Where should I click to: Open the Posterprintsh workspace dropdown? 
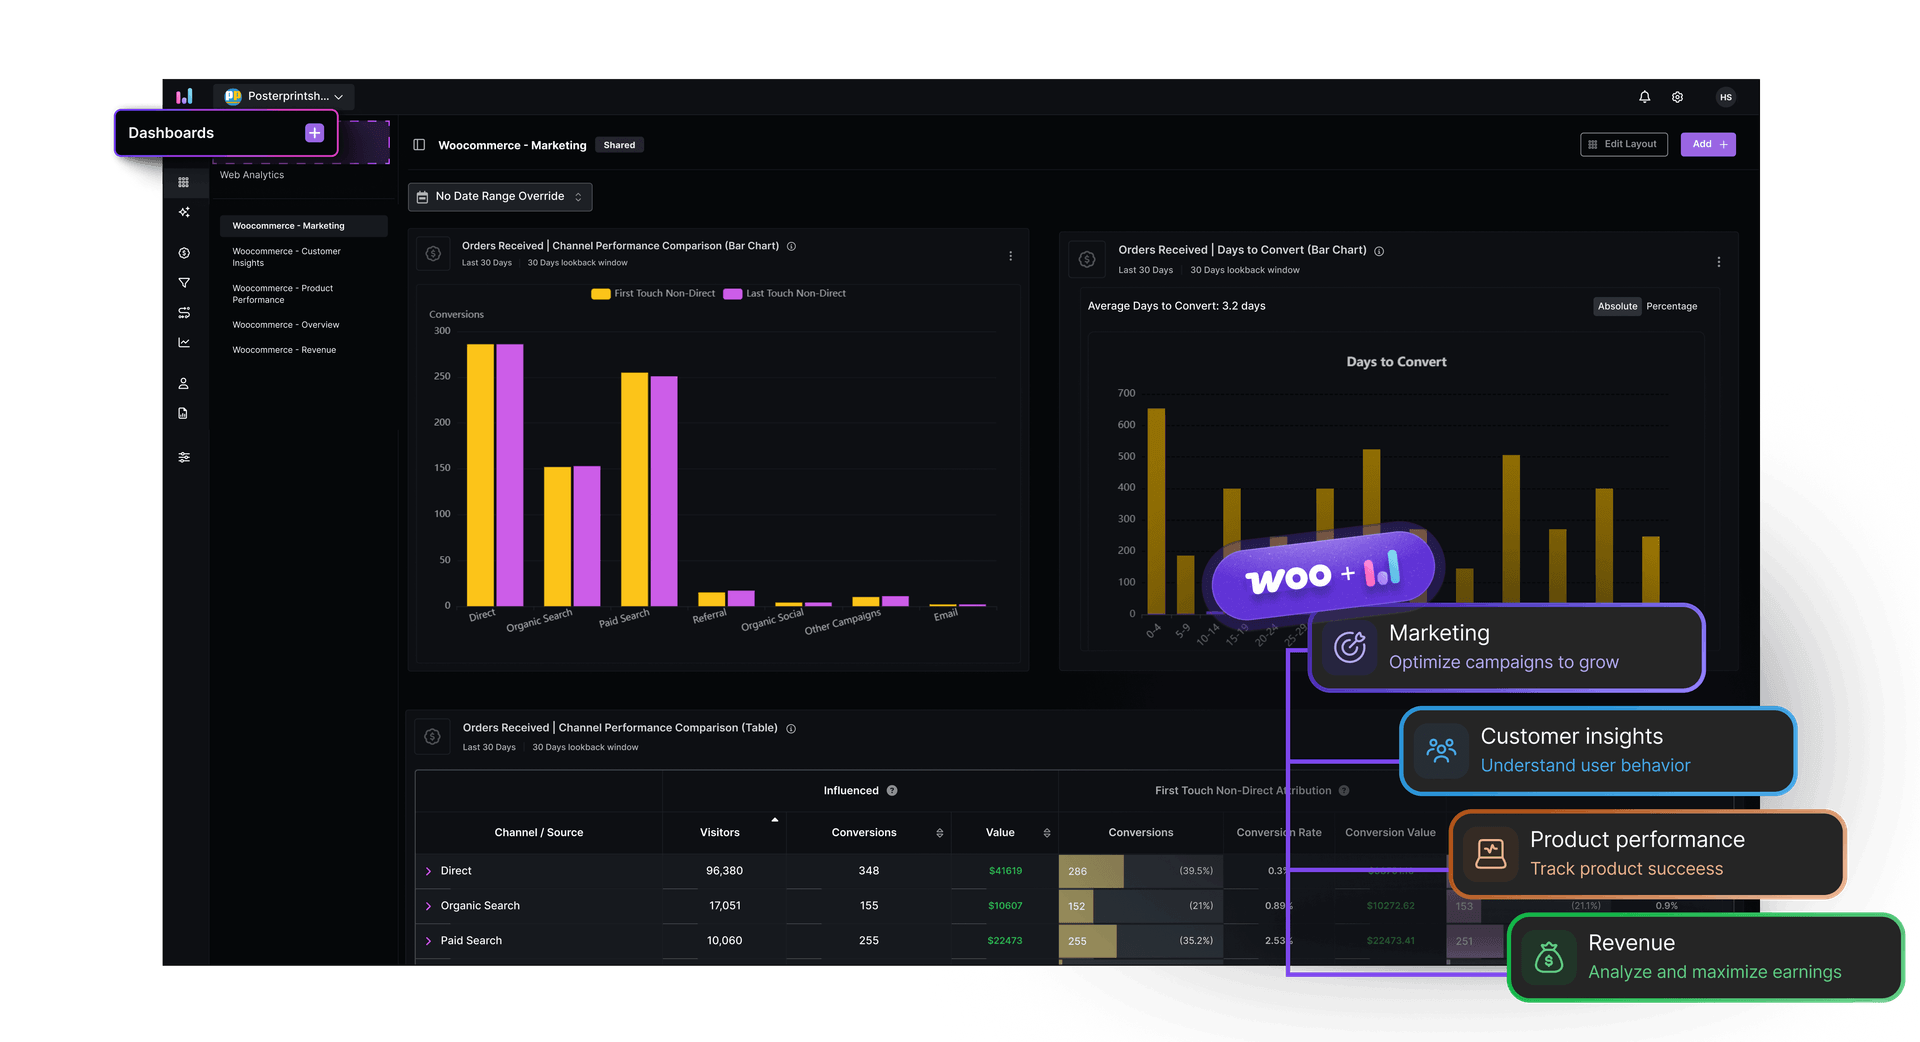pos(284,97)
